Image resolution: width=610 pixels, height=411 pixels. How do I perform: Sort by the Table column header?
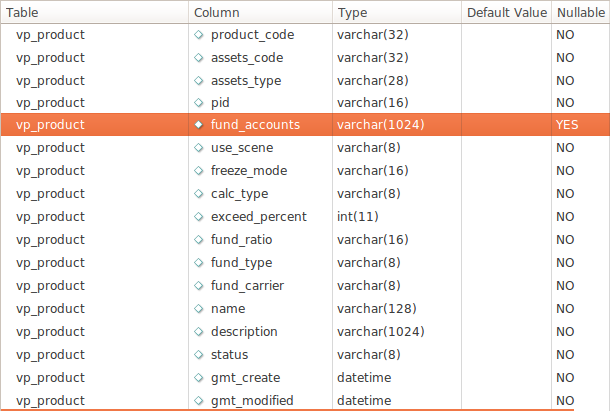pos(95,12)
